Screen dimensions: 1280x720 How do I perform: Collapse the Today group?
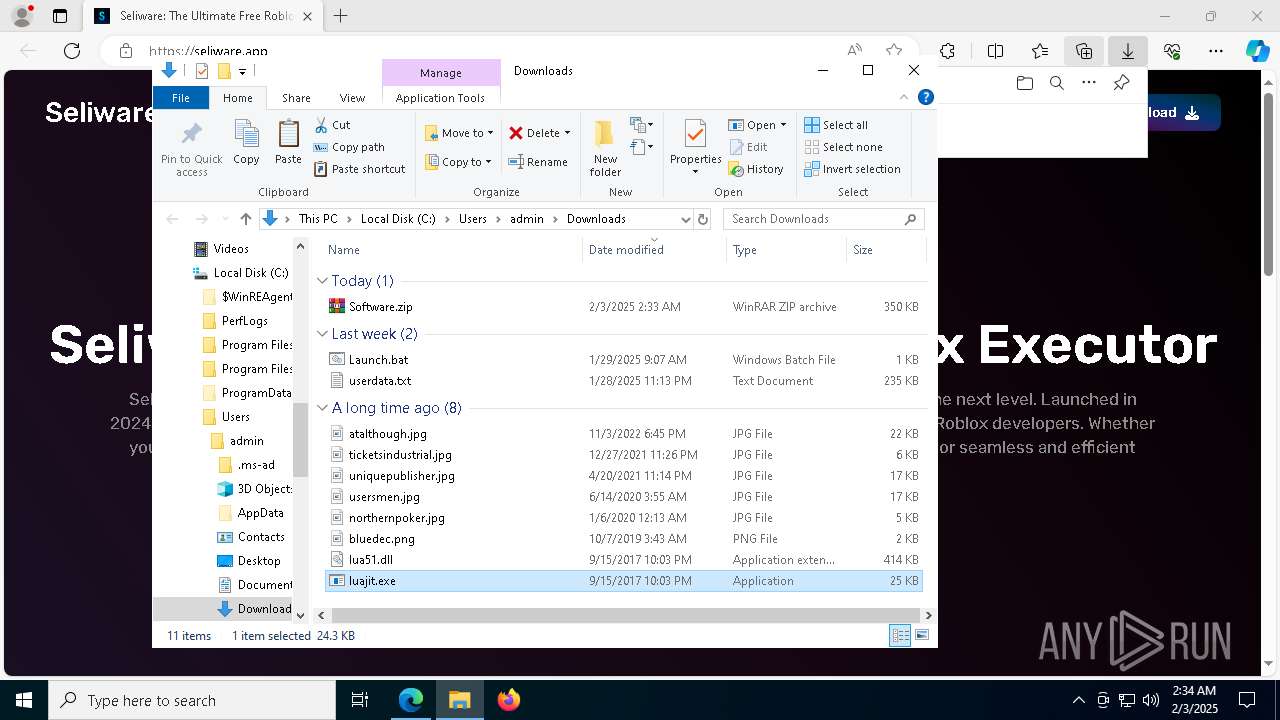[323, 281]
